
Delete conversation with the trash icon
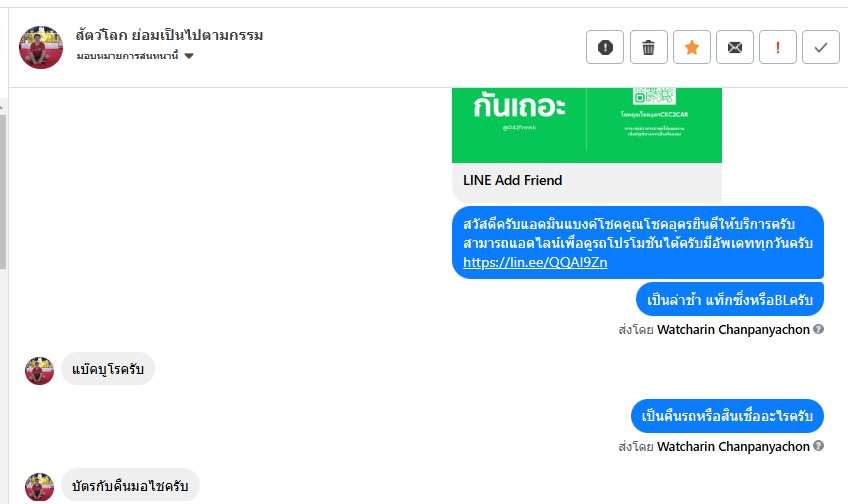click(x=648, y=47)
